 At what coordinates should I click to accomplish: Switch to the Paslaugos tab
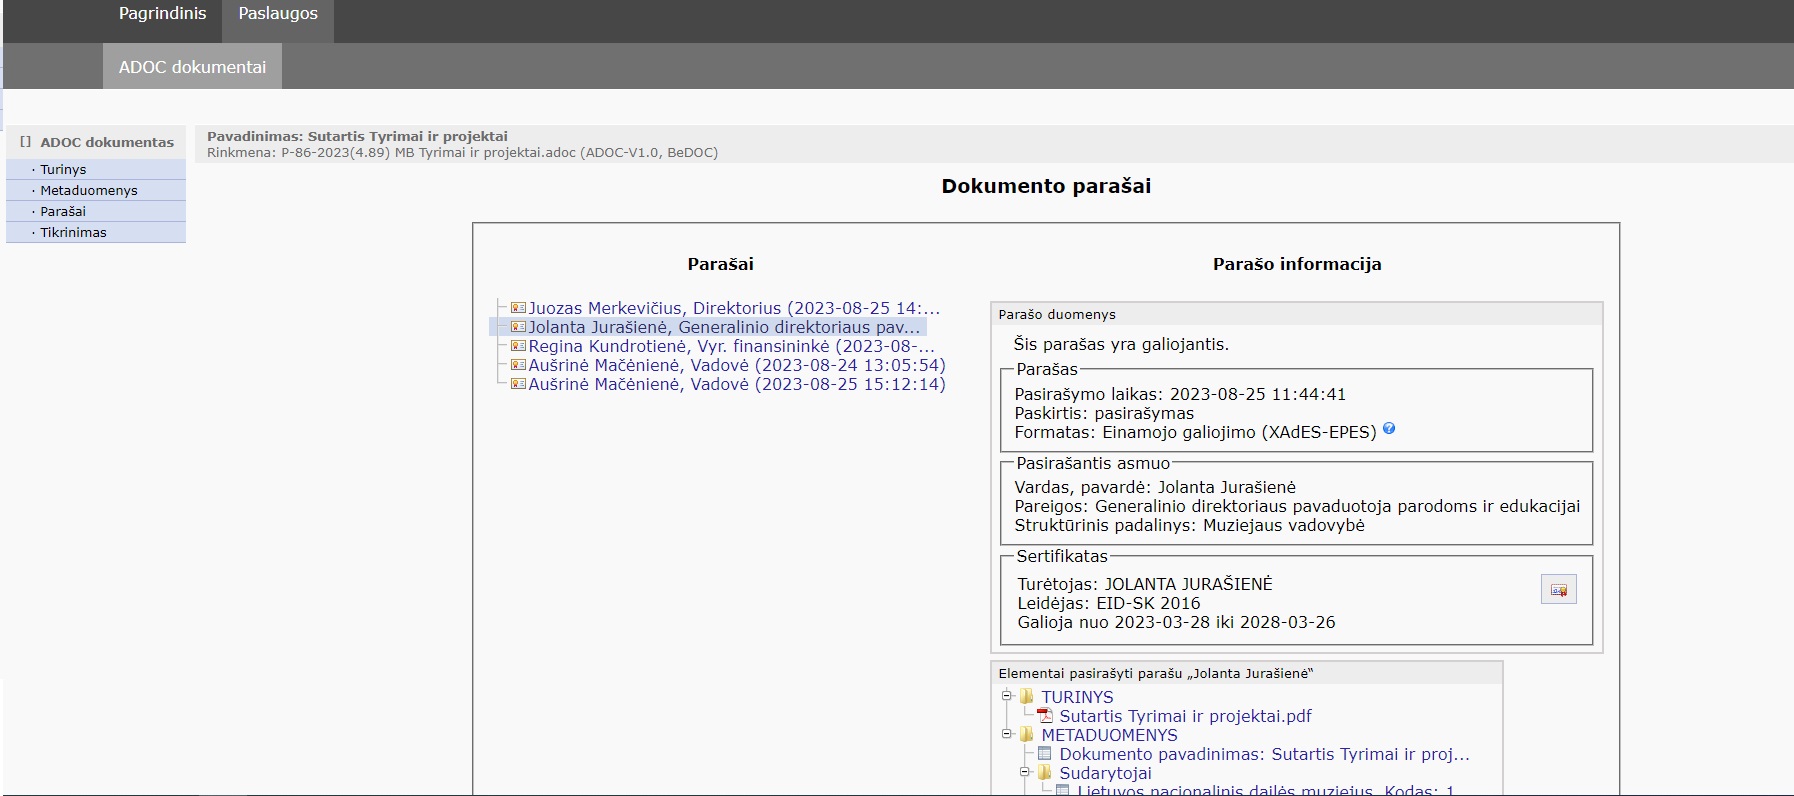(x=278, y=14)
